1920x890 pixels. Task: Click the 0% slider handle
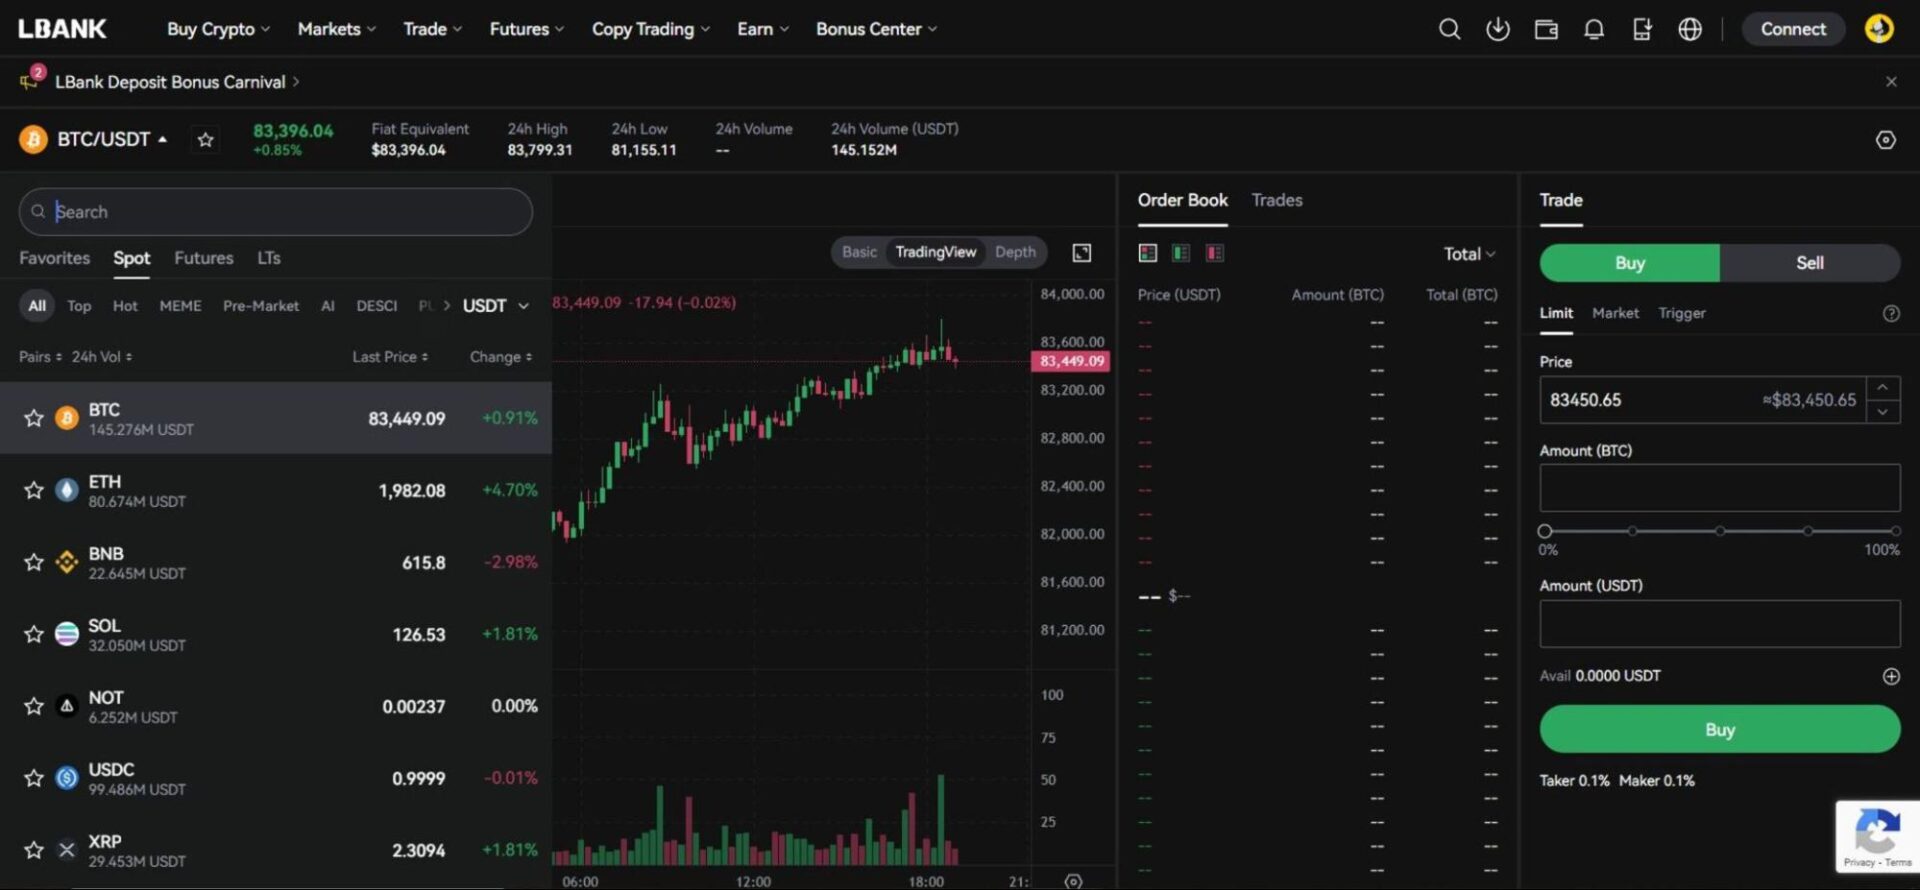point(1545,531)
